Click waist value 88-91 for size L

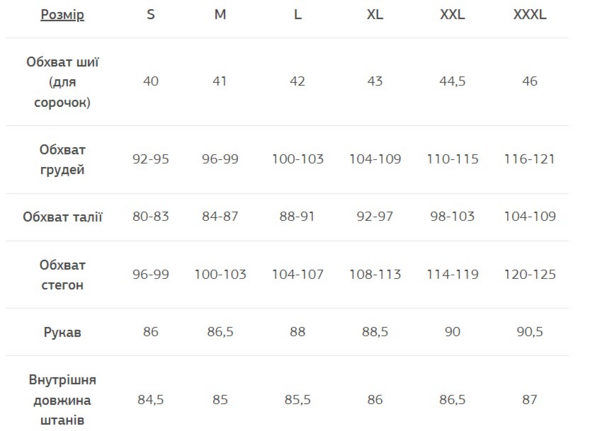[298, 217]
